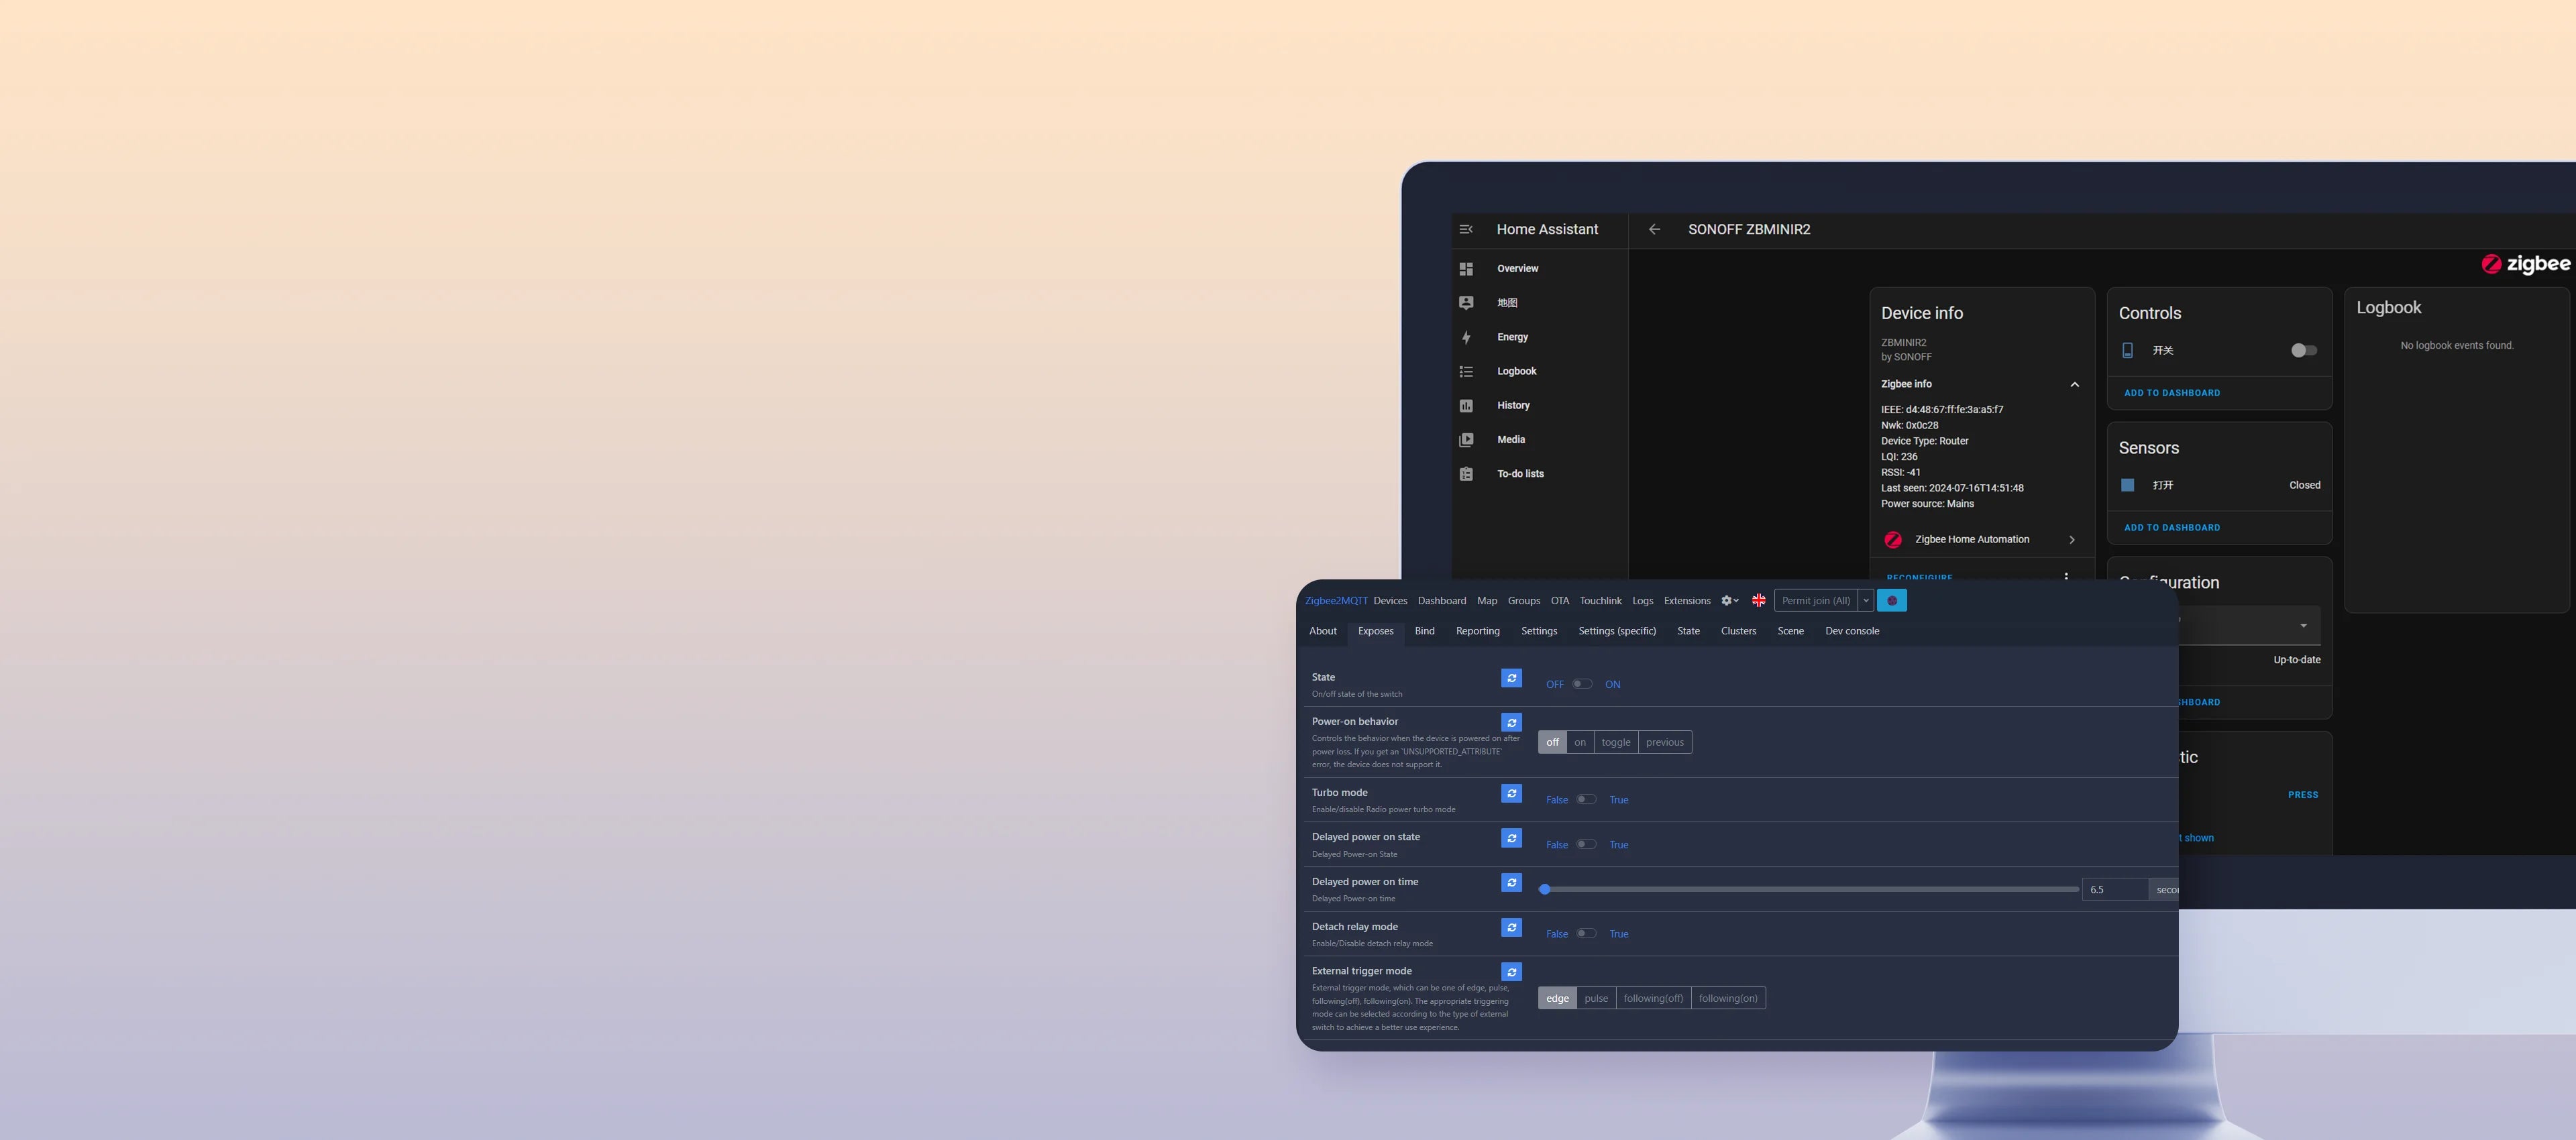Screen dimensions: 2576x1140
Task: Open the settings gear dropdown
Action: [x=1729, y=601]
